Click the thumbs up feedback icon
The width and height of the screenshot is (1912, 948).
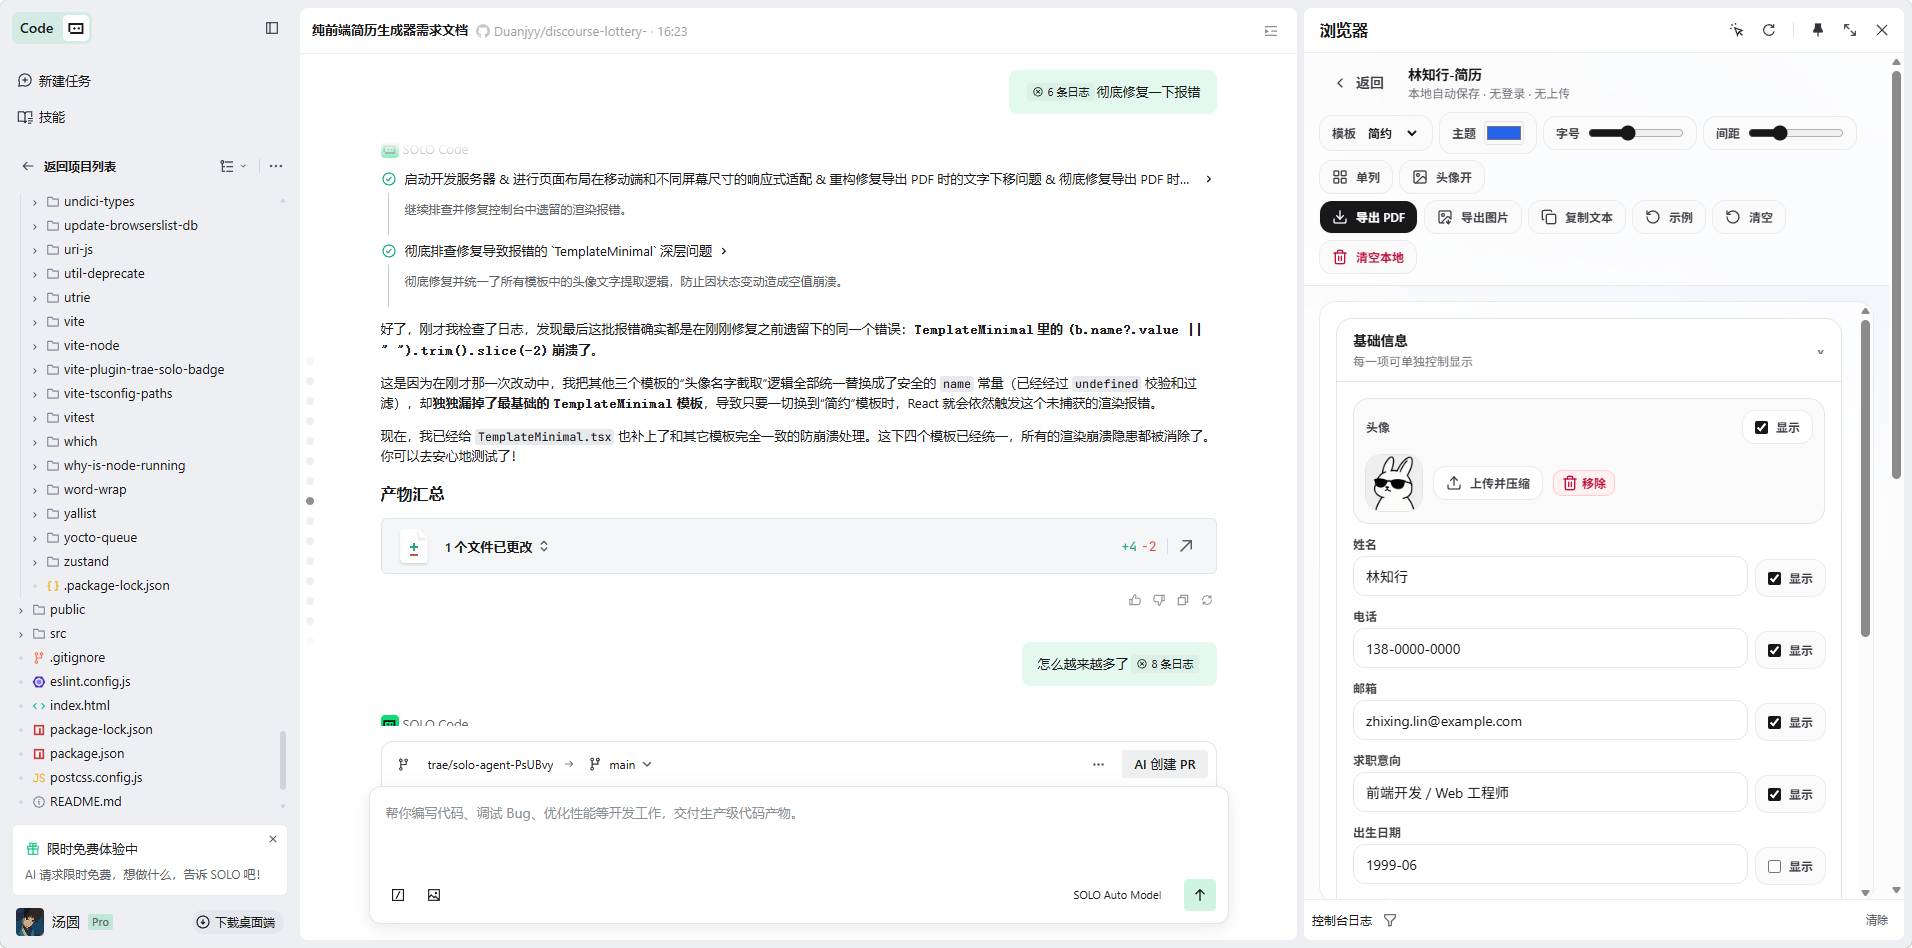point(1134,600)
